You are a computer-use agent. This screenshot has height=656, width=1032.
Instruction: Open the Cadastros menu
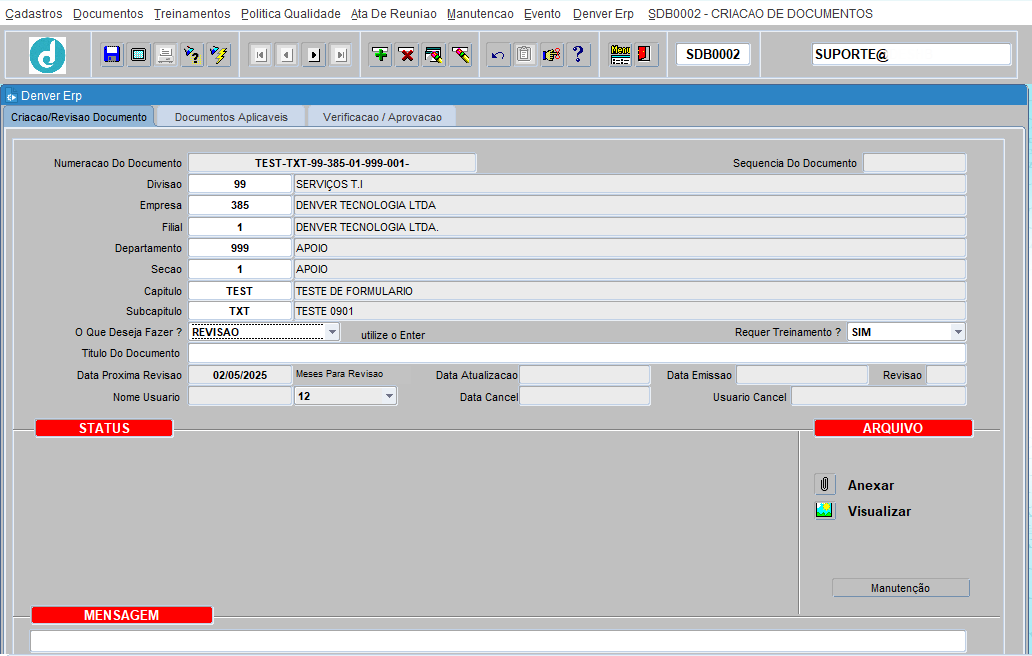pos(34,14)
